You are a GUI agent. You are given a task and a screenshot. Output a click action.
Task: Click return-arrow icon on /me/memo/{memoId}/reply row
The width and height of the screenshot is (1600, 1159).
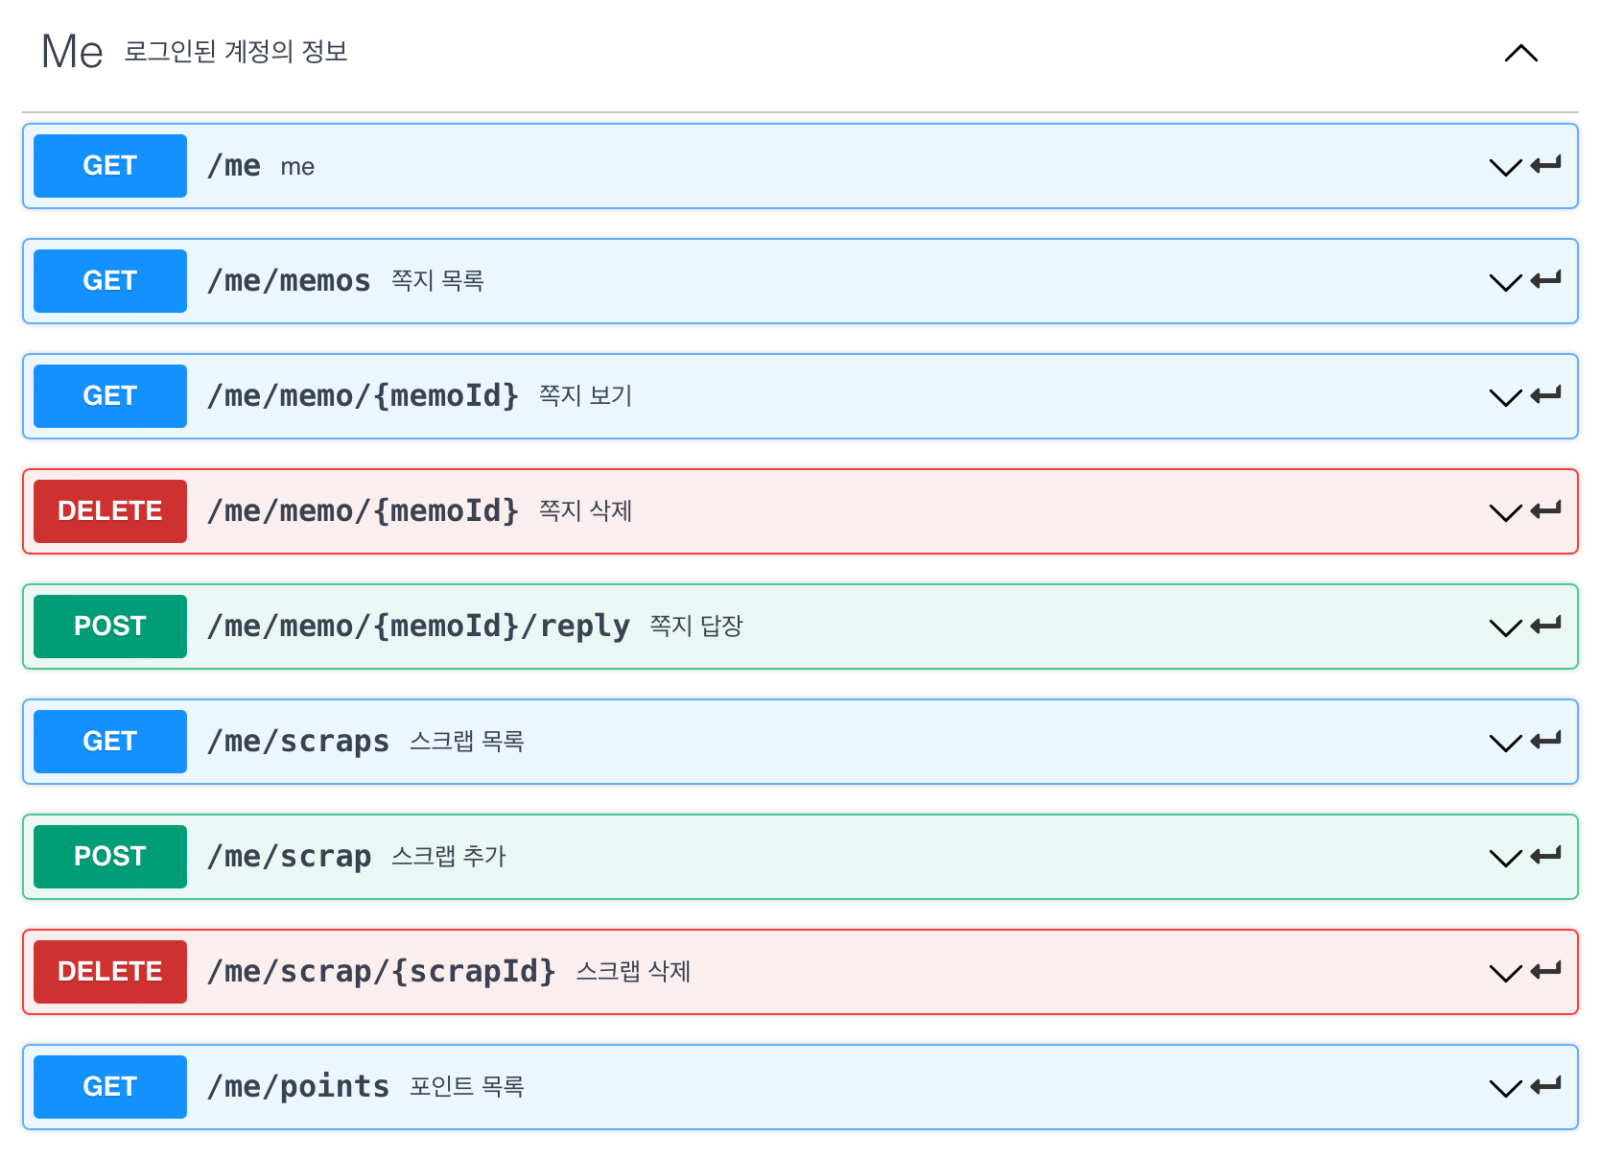[1545, 625]
